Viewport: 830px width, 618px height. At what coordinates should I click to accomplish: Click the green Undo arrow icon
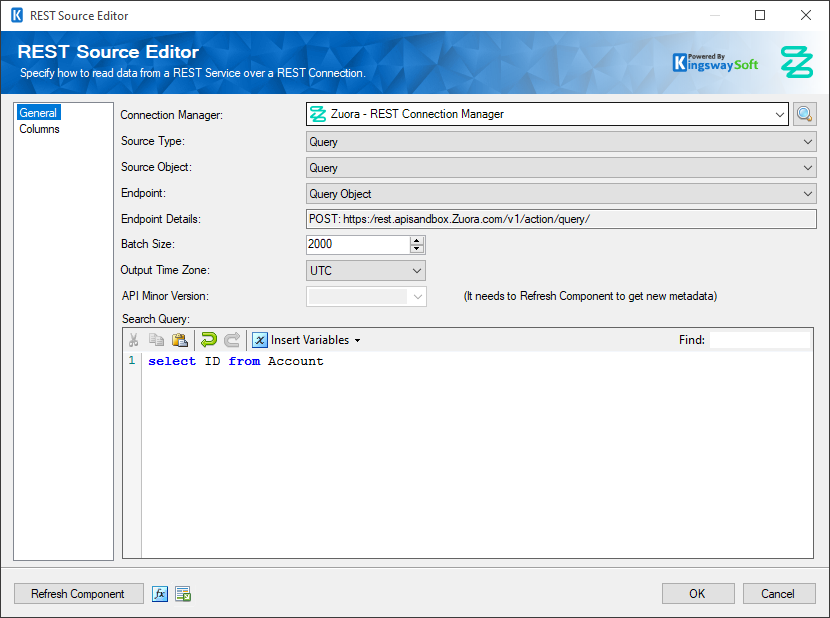click(209, 340)
